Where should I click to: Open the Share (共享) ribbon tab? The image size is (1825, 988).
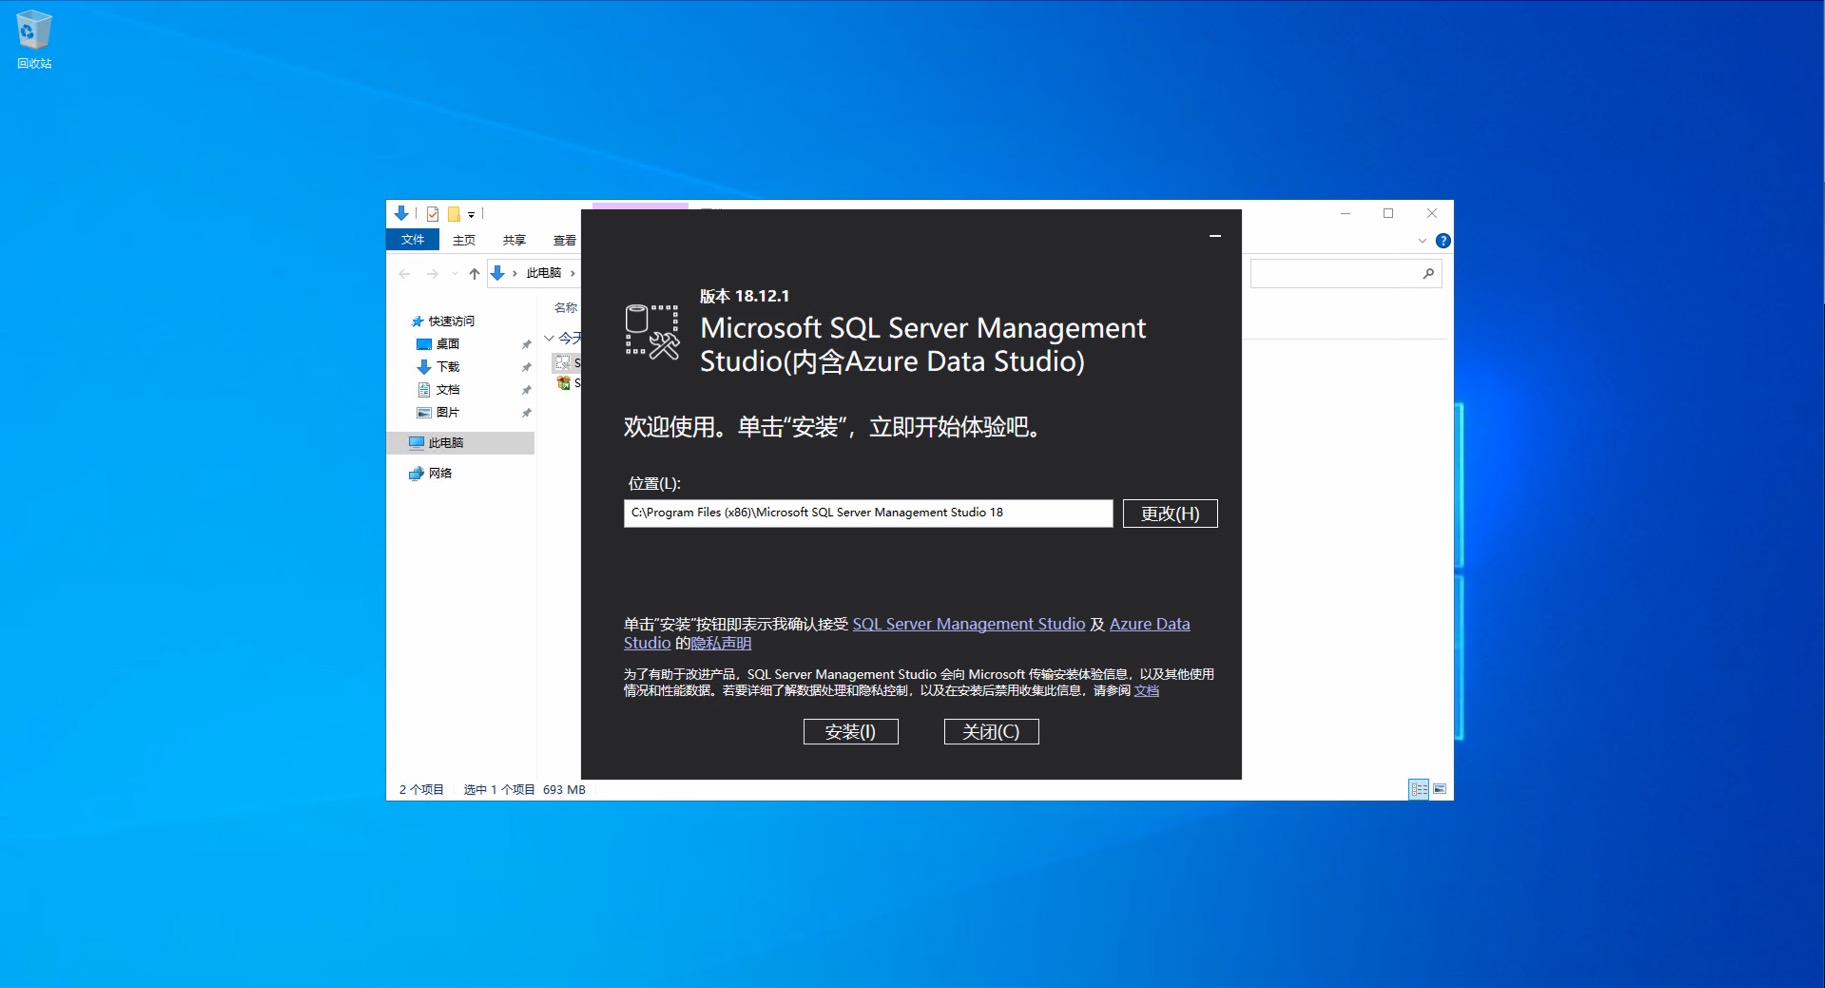pos(514,240)
